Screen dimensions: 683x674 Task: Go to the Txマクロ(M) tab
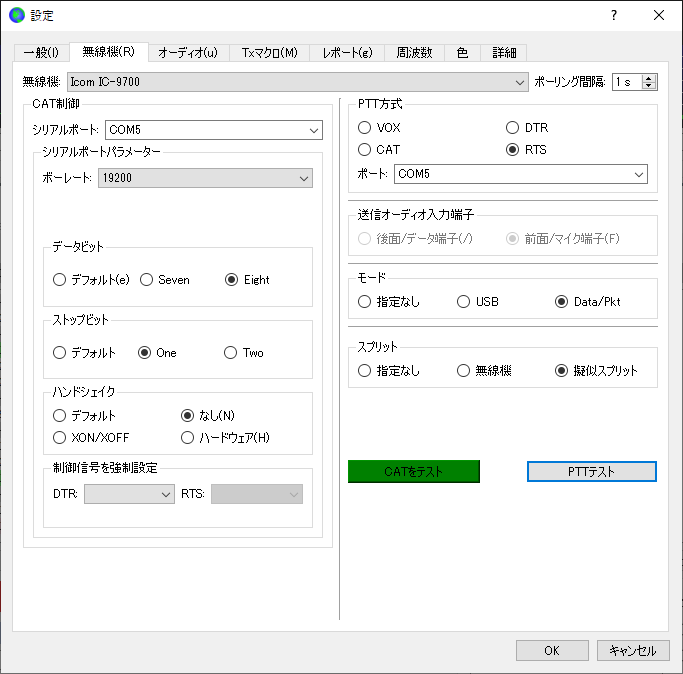[x=269, y=53]
